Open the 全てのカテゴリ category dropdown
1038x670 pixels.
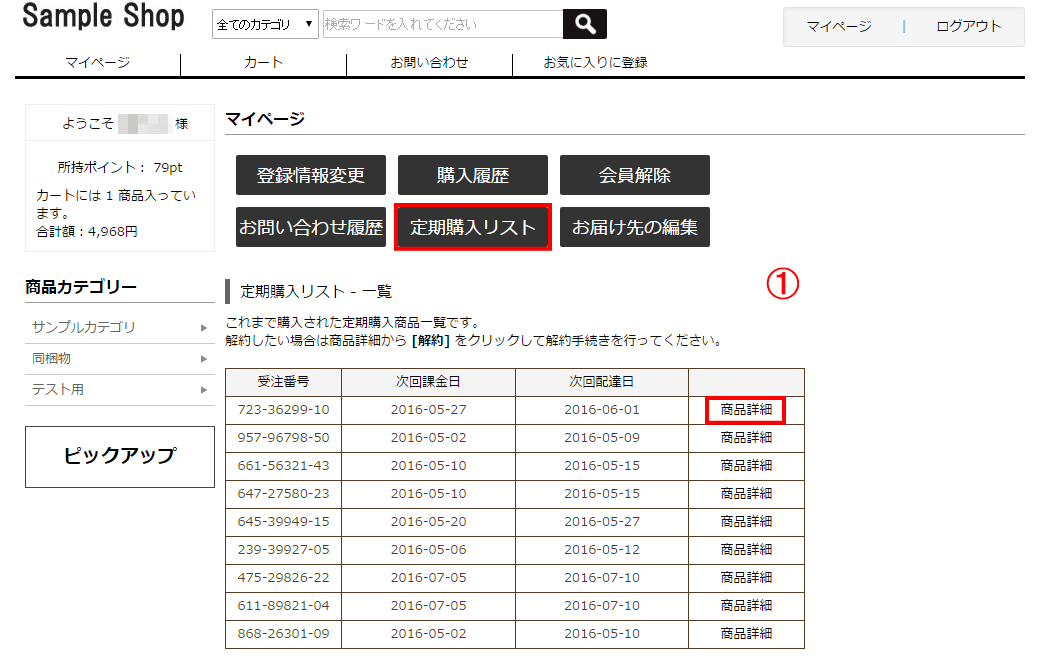coord(265,24)
